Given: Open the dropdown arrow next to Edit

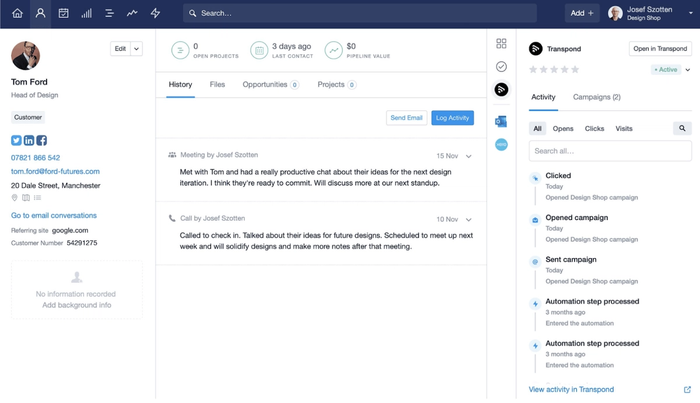Looking at the screenshot, I should pos(137,49).
